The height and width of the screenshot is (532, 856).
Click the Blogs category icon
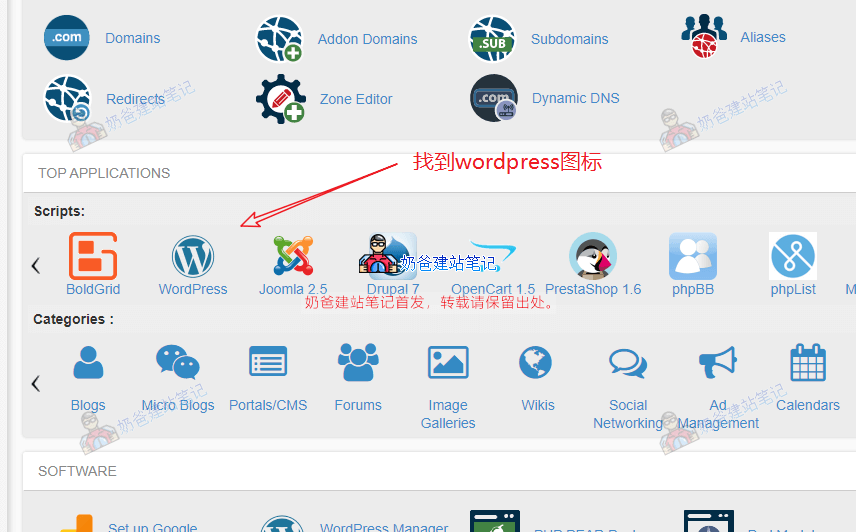click(x=88, y=362)
